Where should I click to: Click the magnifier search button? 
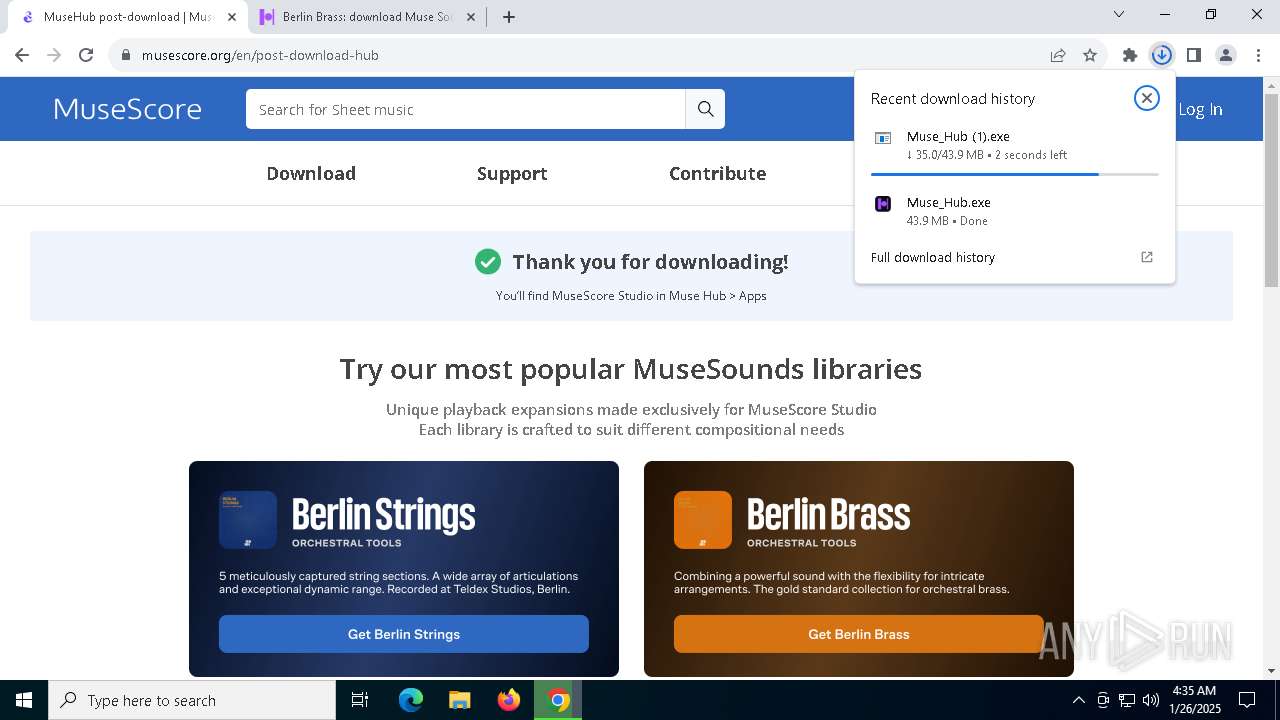click(x=705, y=109)
